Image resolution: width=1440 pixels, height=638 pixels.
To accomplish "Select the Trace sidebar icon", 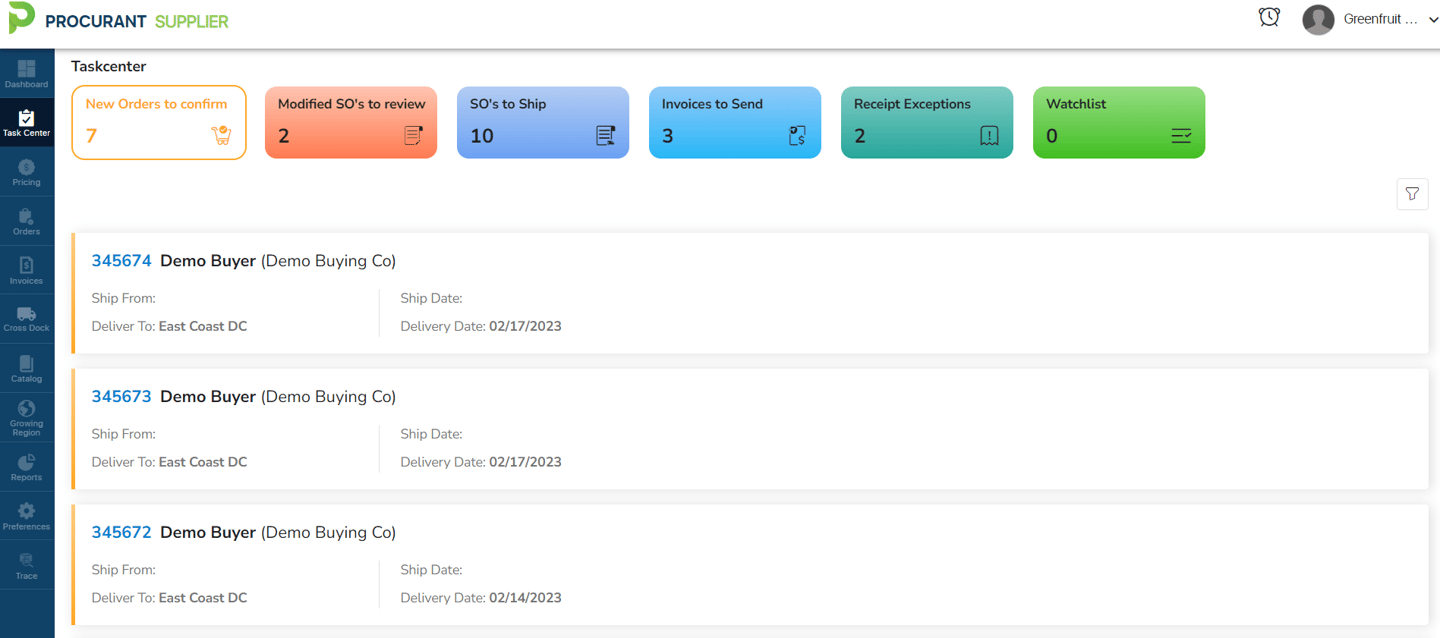I will (x=27, y=563).
